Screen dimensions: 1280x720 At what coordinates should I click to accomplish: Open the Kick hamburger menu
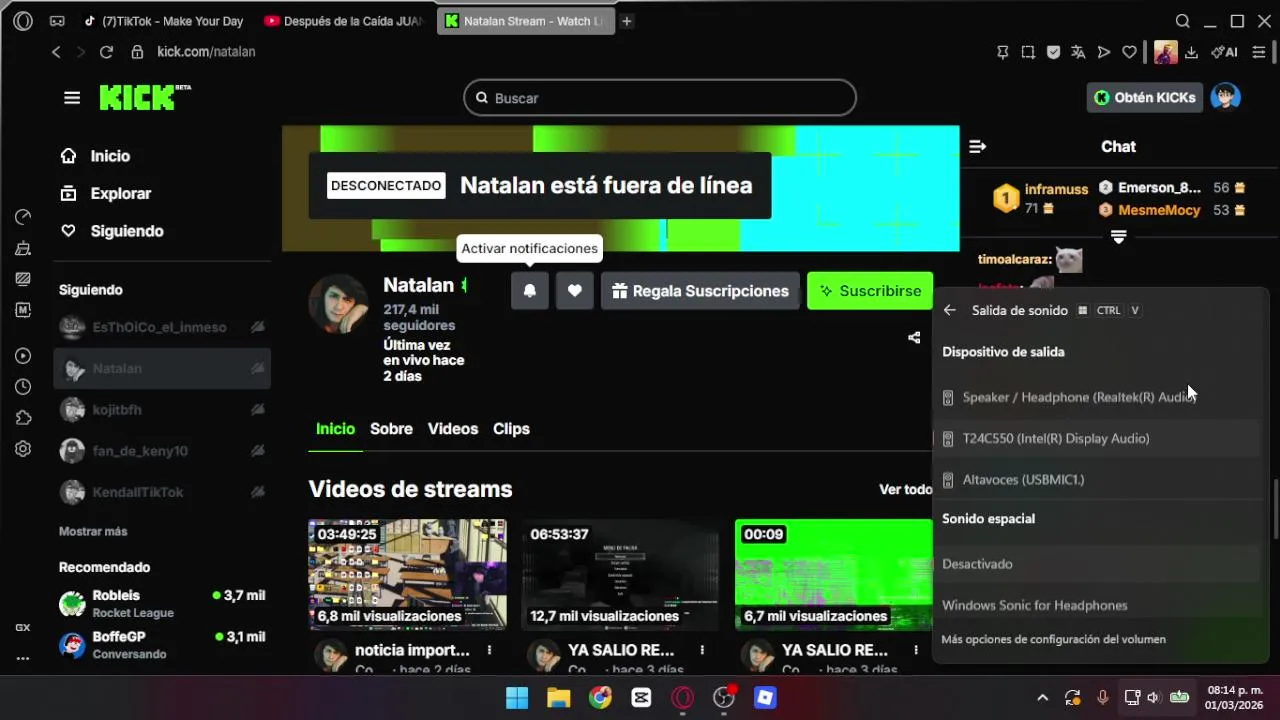coord(72,98)
